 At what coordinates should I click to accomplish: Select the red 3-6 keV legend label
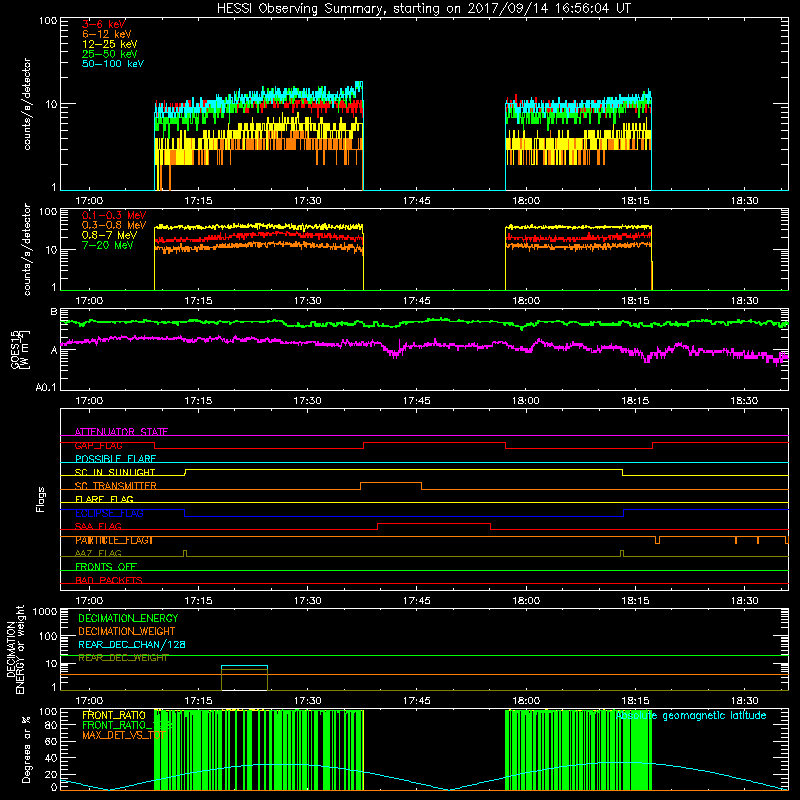pyautogui.click(x=104, y=24)
